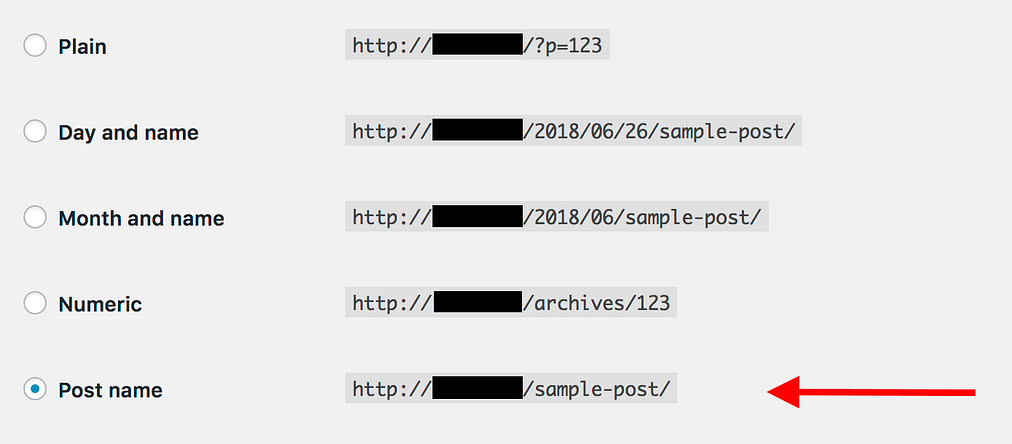Click the red arrow pointing at Post name
Viewport: 1012px width, 444px height.
pos(871,392)
